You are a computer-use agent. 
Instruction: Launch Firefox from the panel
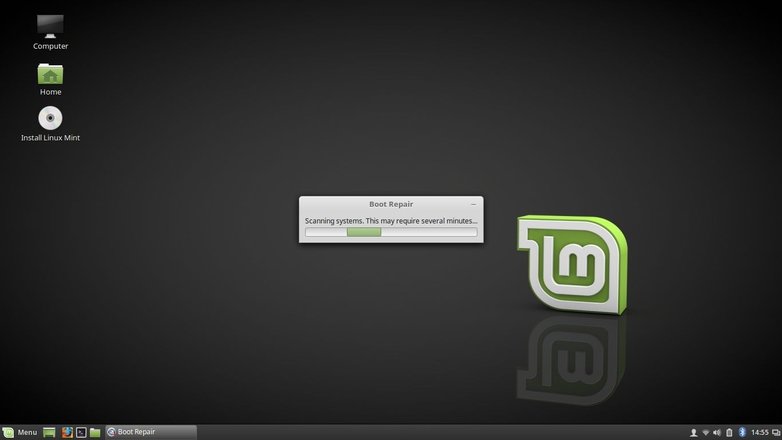[x=67, y=432]
